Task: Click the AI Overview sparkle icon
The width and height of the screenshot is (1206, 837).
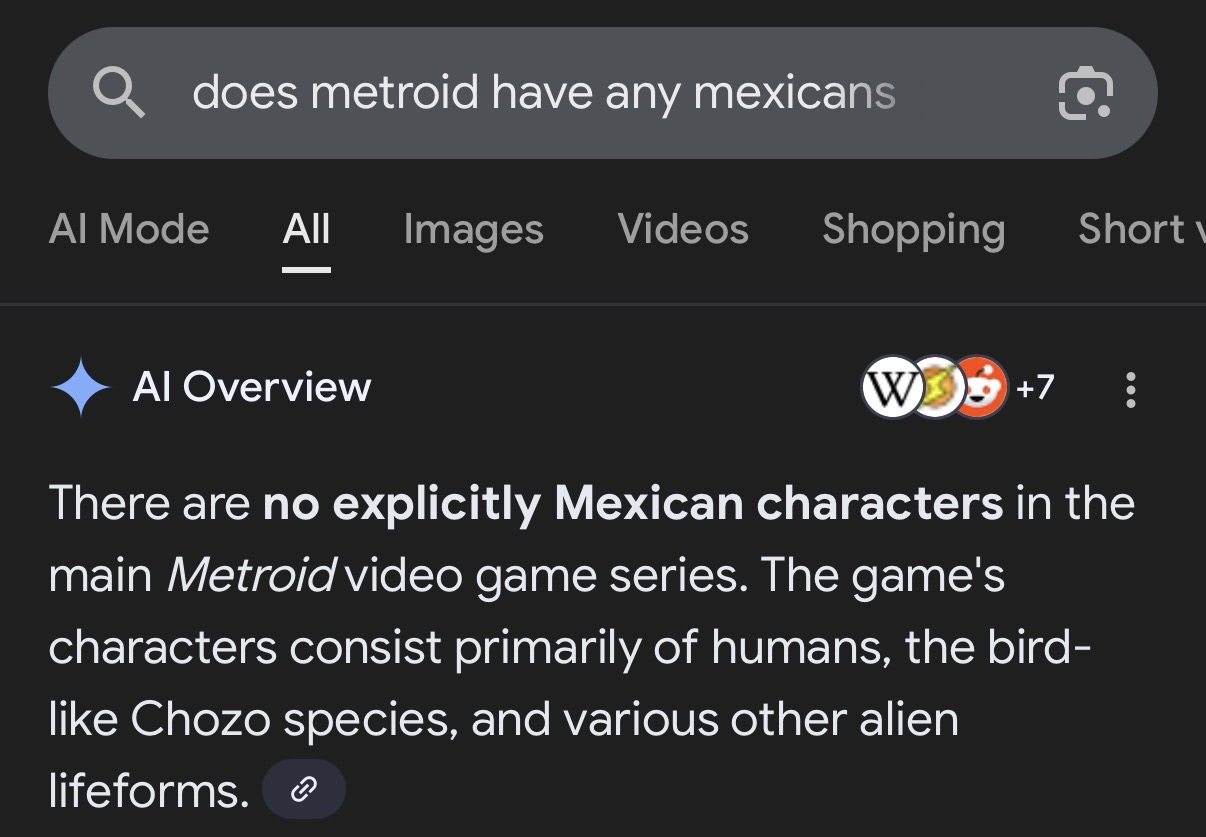Action: click(80, 387)
